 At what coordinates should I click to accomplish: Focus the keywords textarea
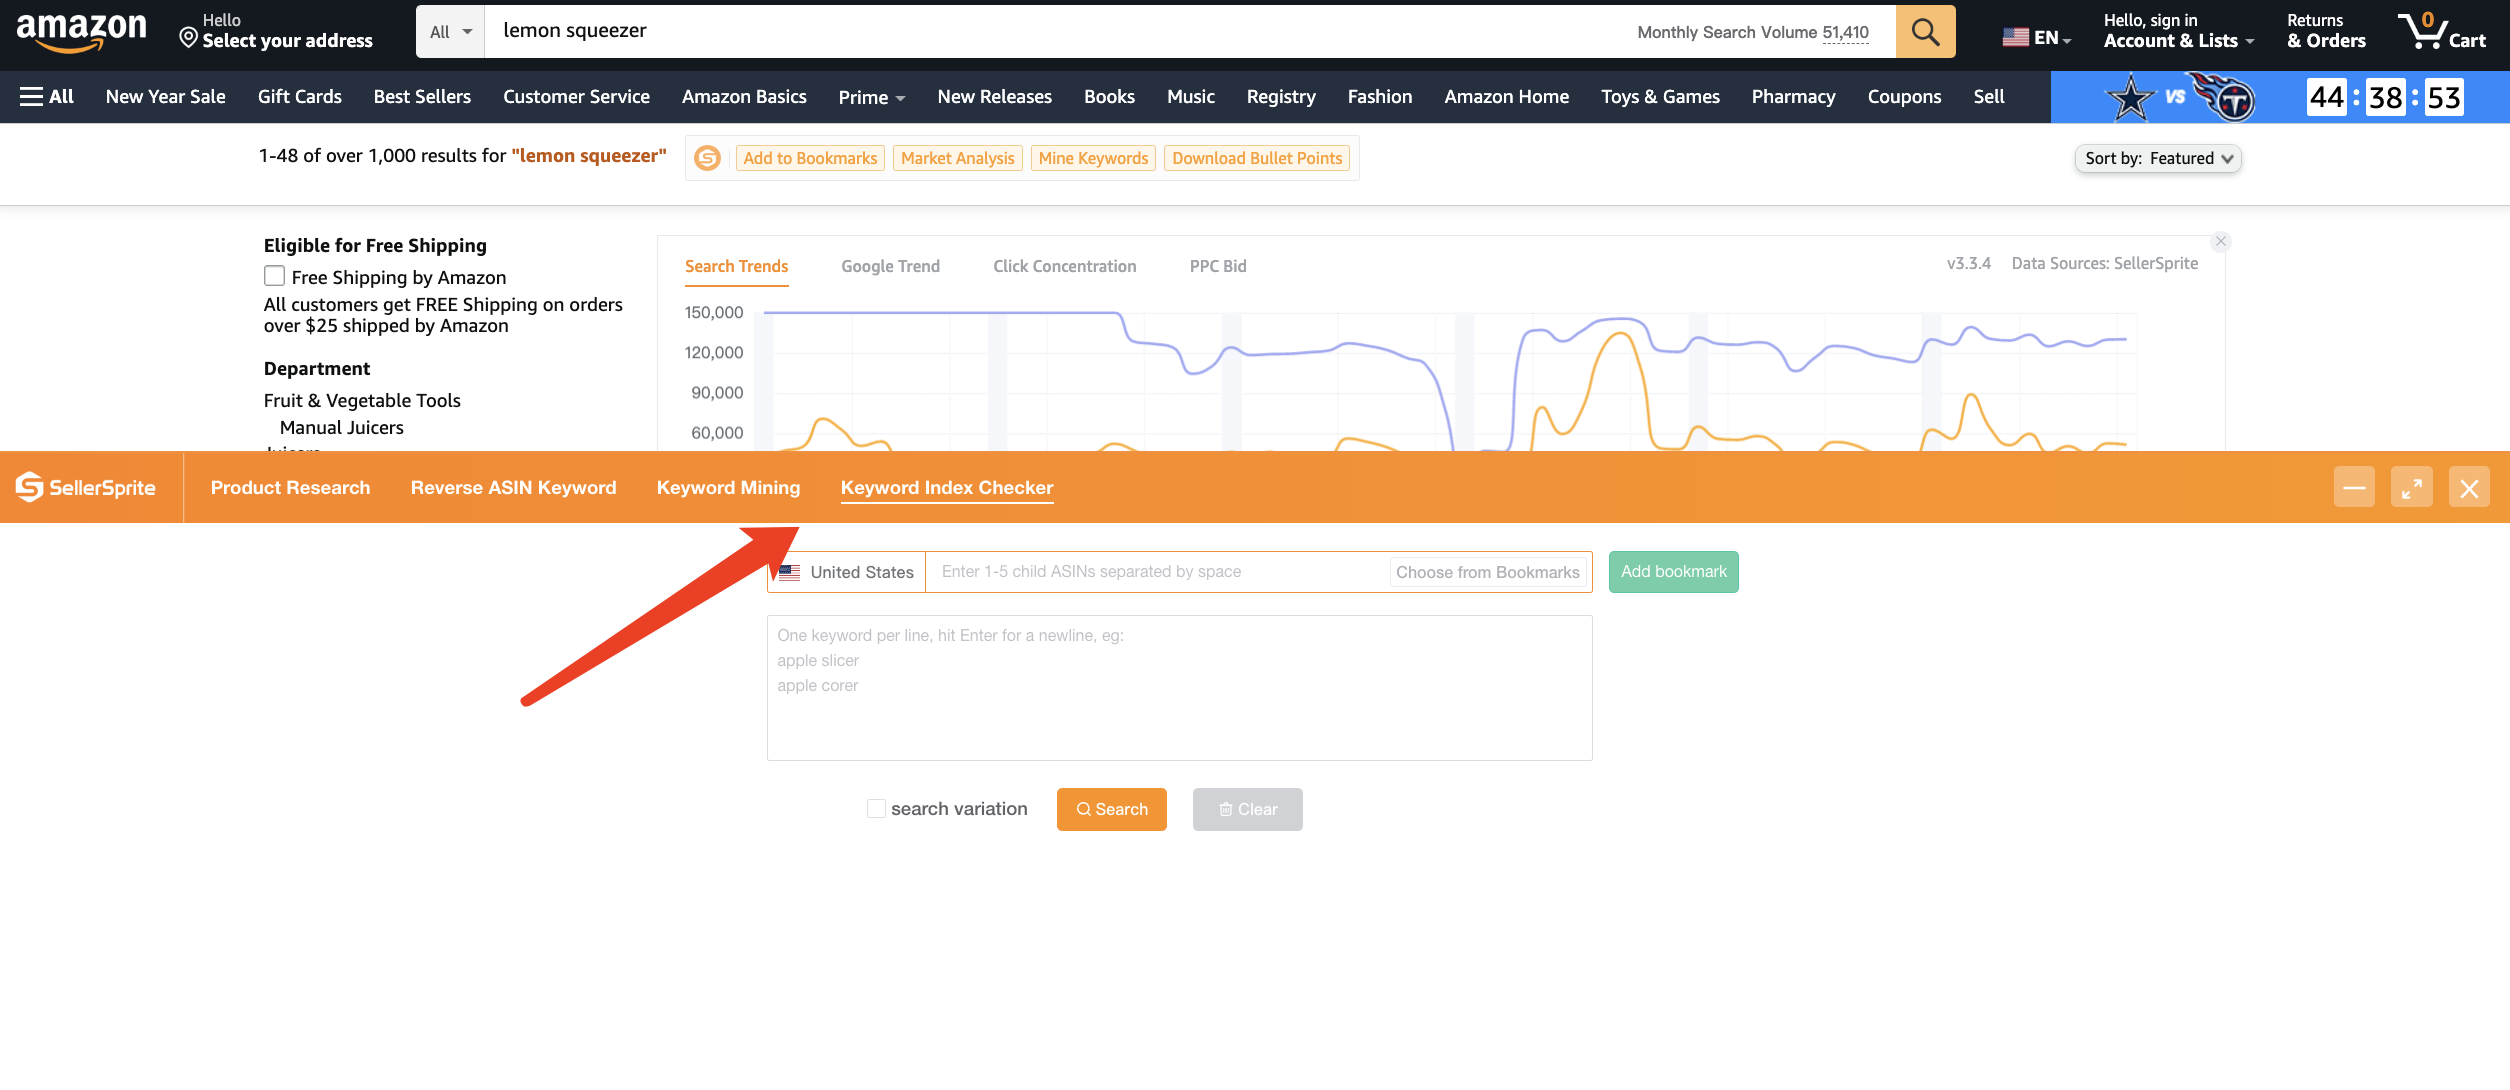[1179, 688]
